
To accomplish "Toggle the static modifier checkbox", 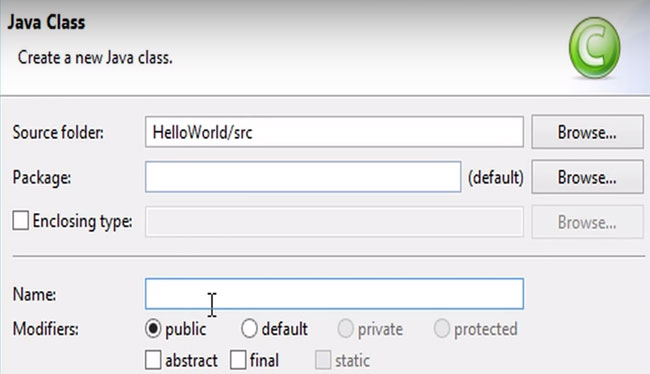I will click(323, 360).
